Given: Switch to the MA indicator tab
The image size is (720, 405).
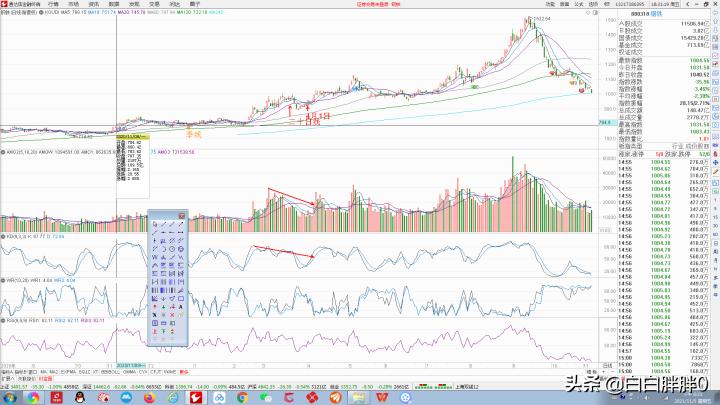Looking at the screenshot, I should click(x=43, y=372).
